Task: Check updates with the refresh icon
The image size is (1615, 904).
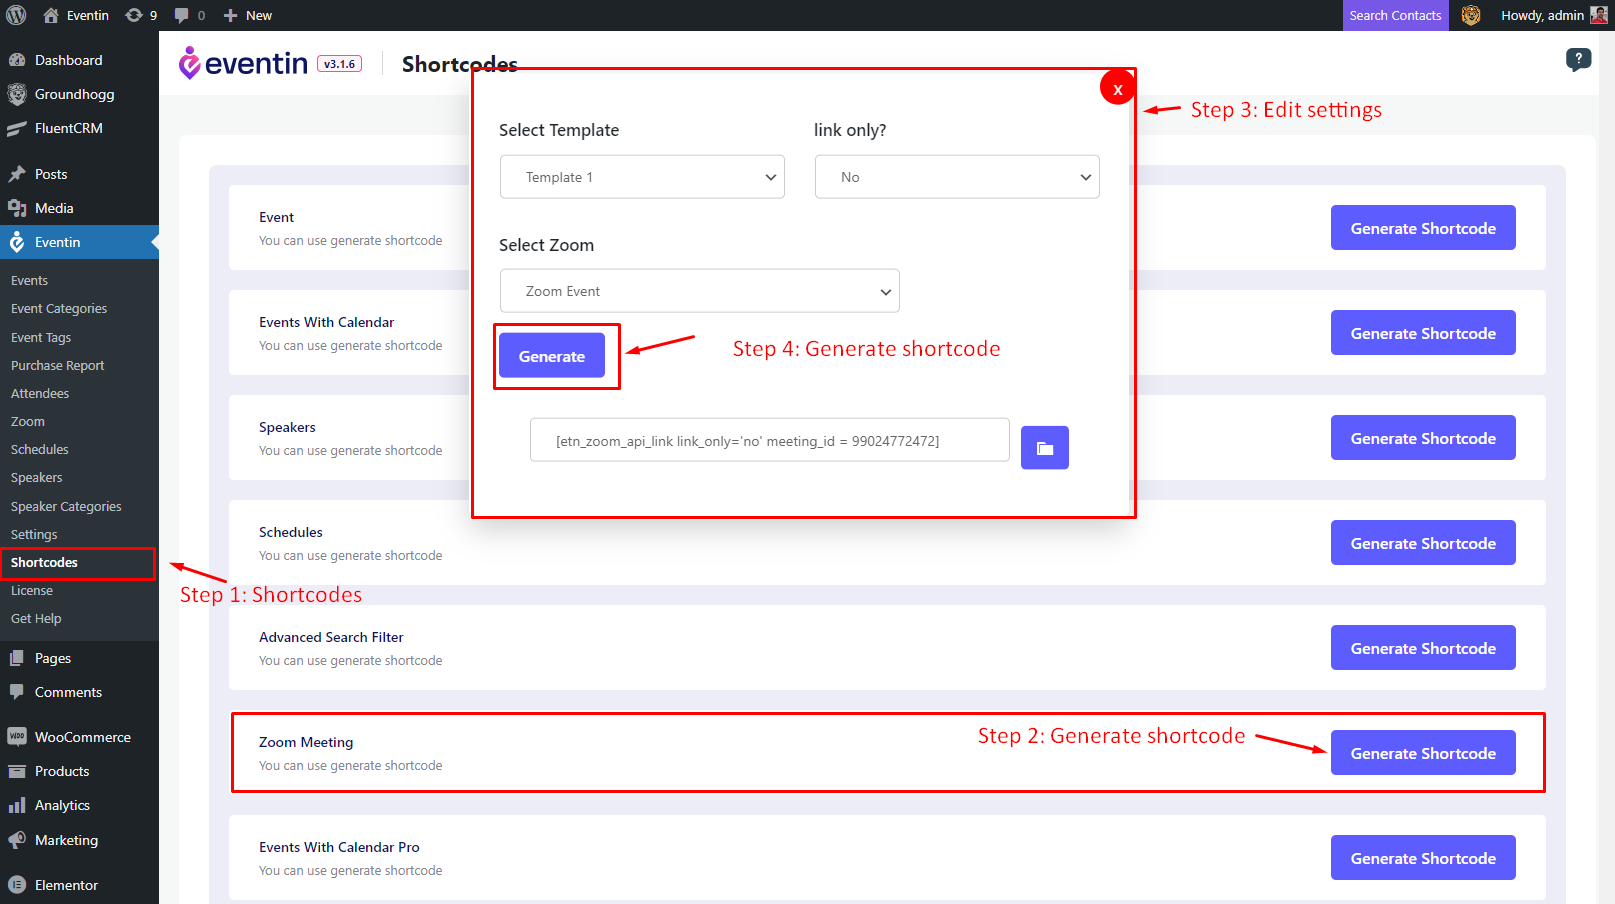Action: tap(133, 15)
